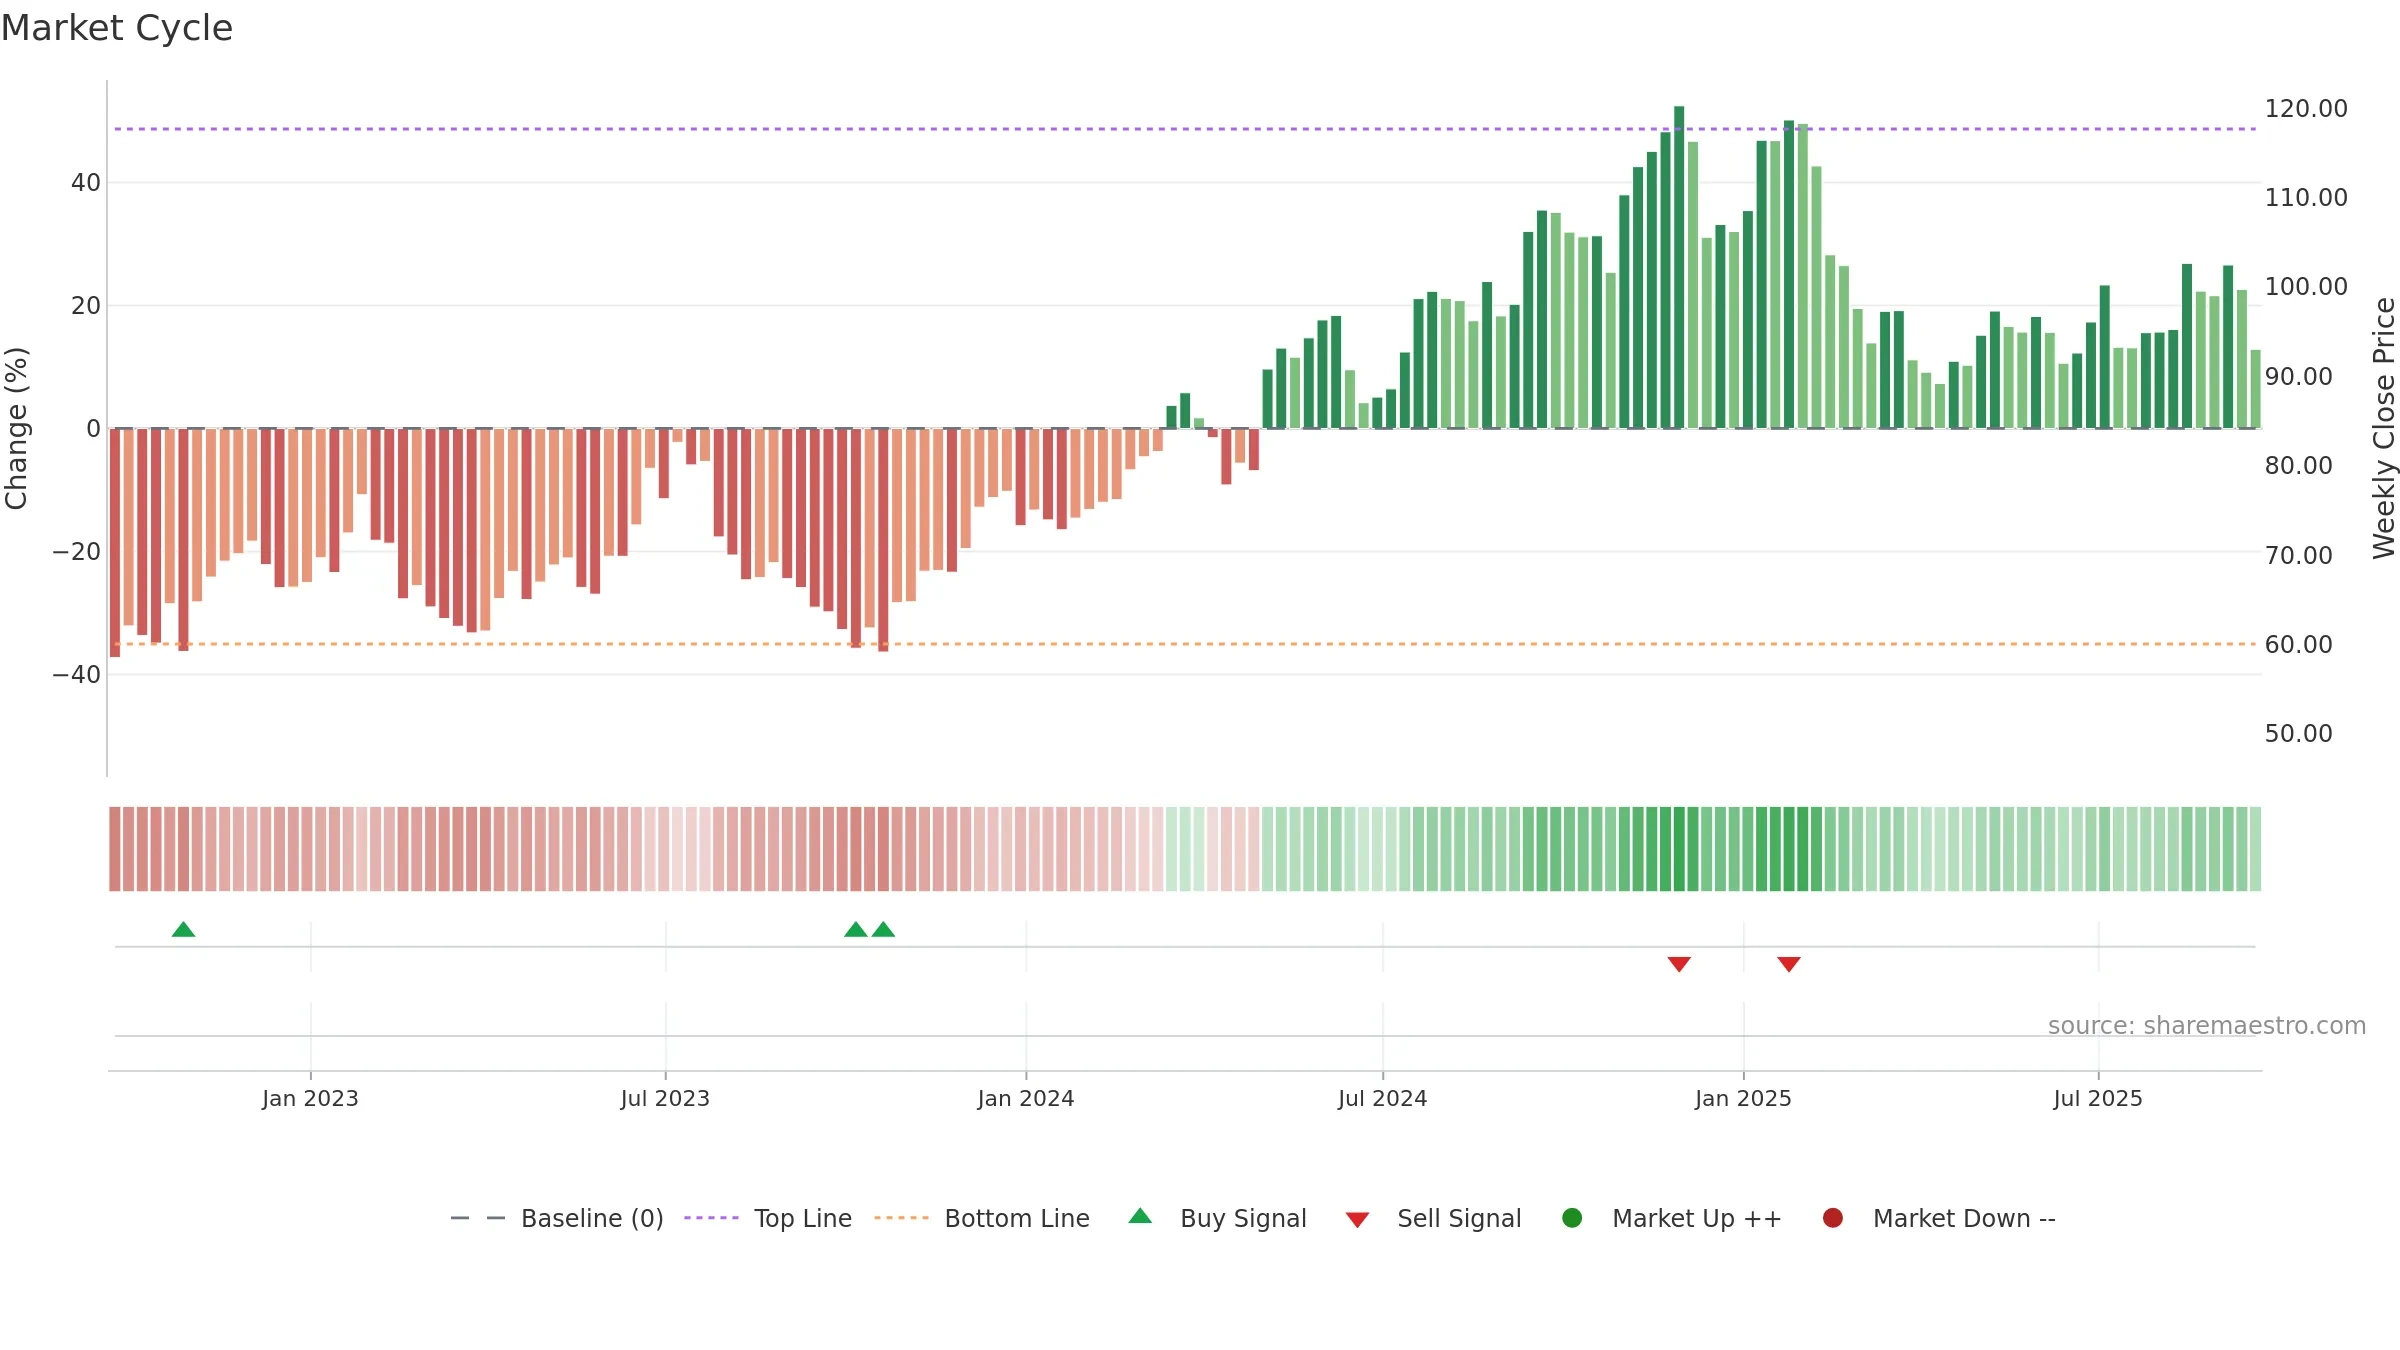Click the 120.00 price axis value

click(2306, 109)
